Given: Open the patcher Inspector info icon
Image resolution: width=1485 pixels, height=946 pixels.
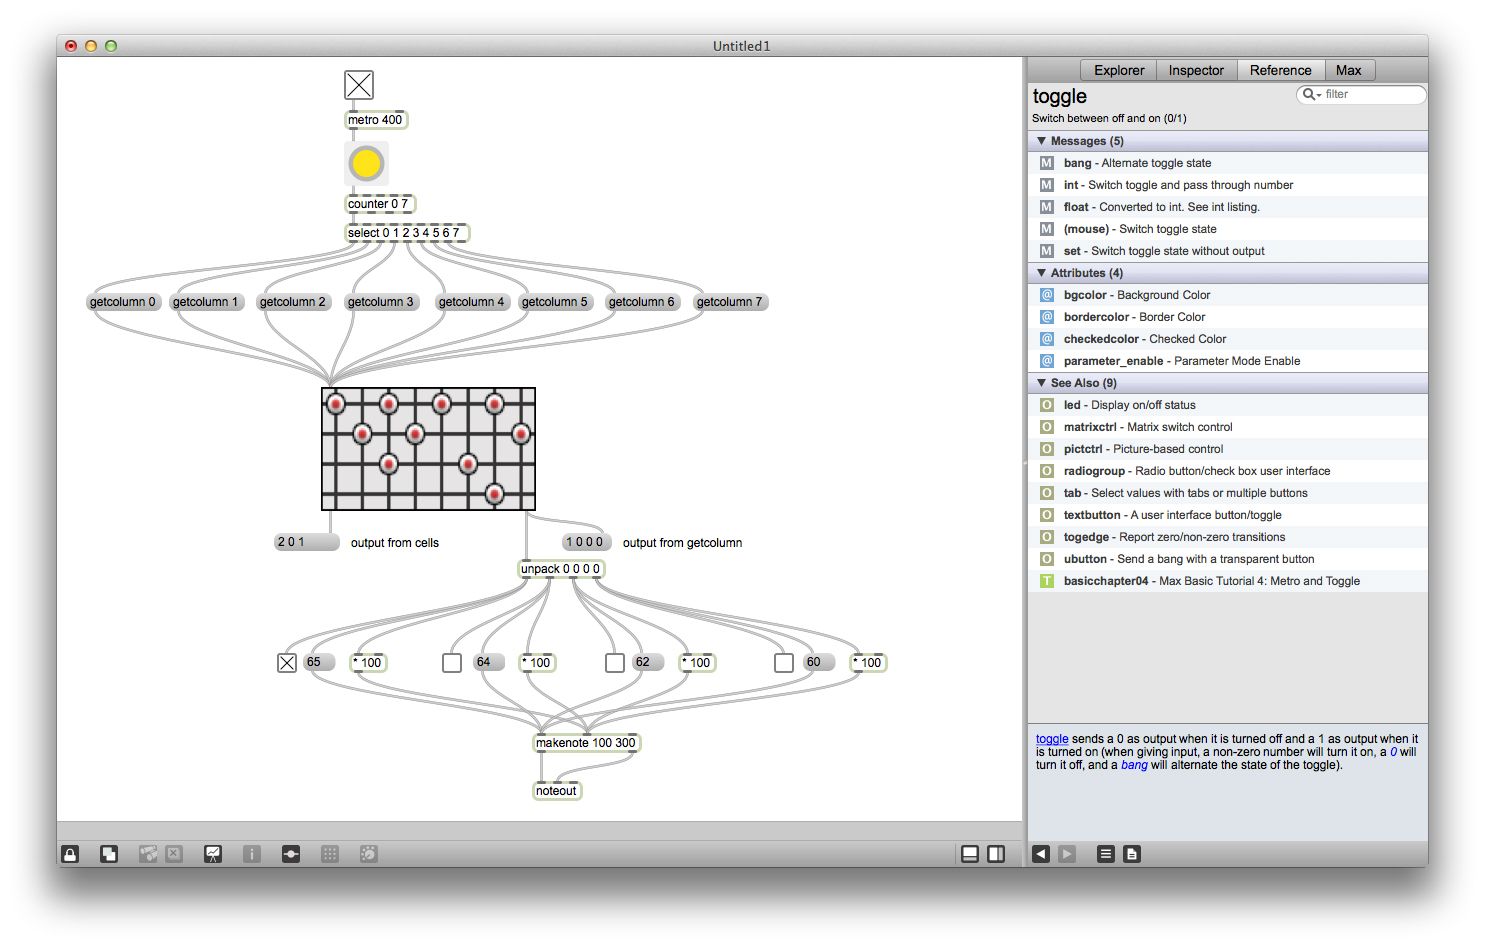Looking at the screenshot, I should (251, 854).
